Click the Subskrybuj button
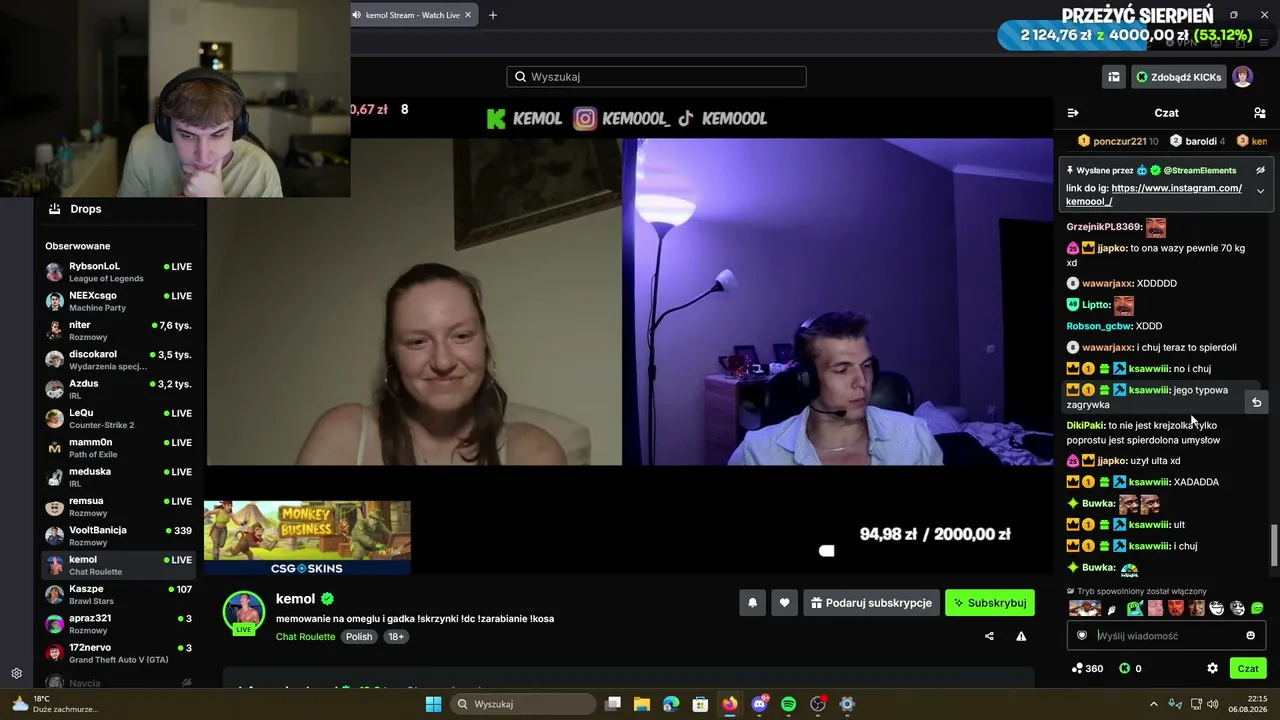 click(x=990, y=603)
